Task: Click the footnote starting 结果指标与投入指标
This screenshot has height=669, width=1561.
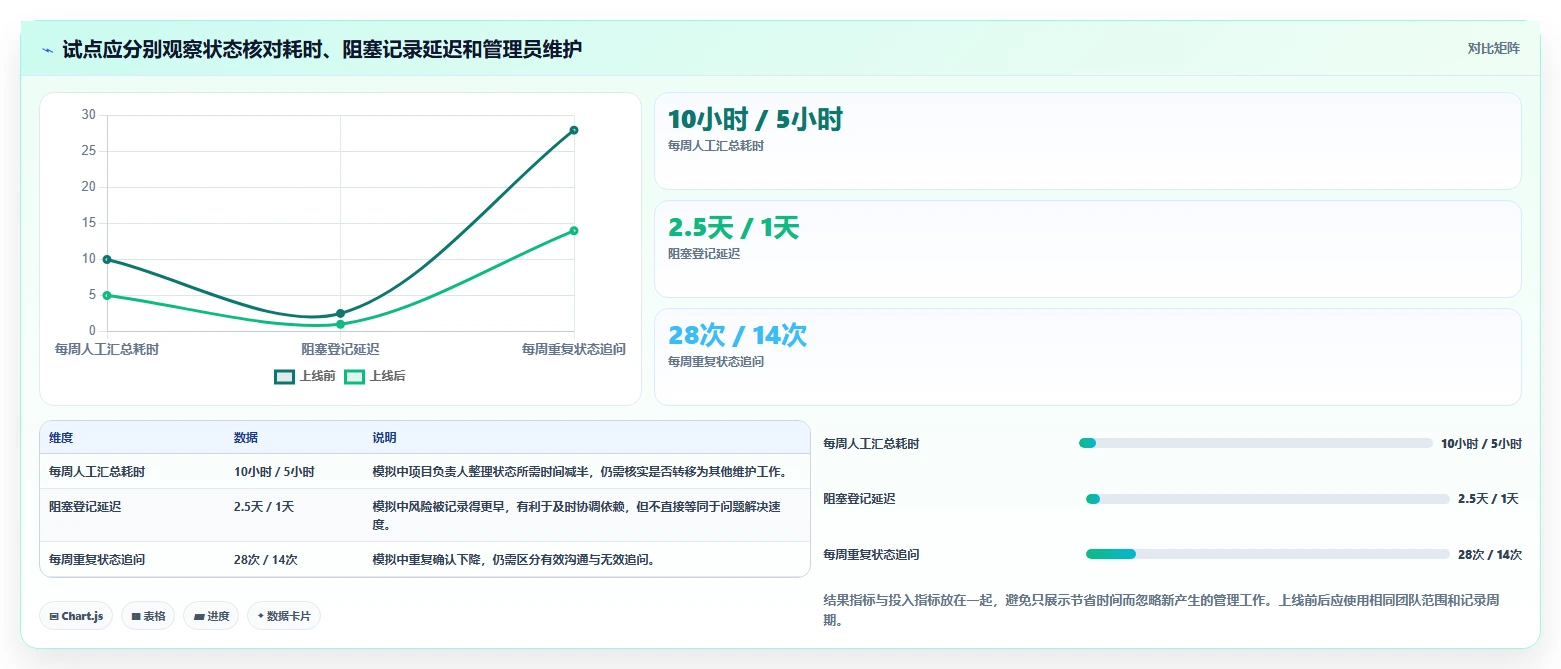Action: (1160, 610)
